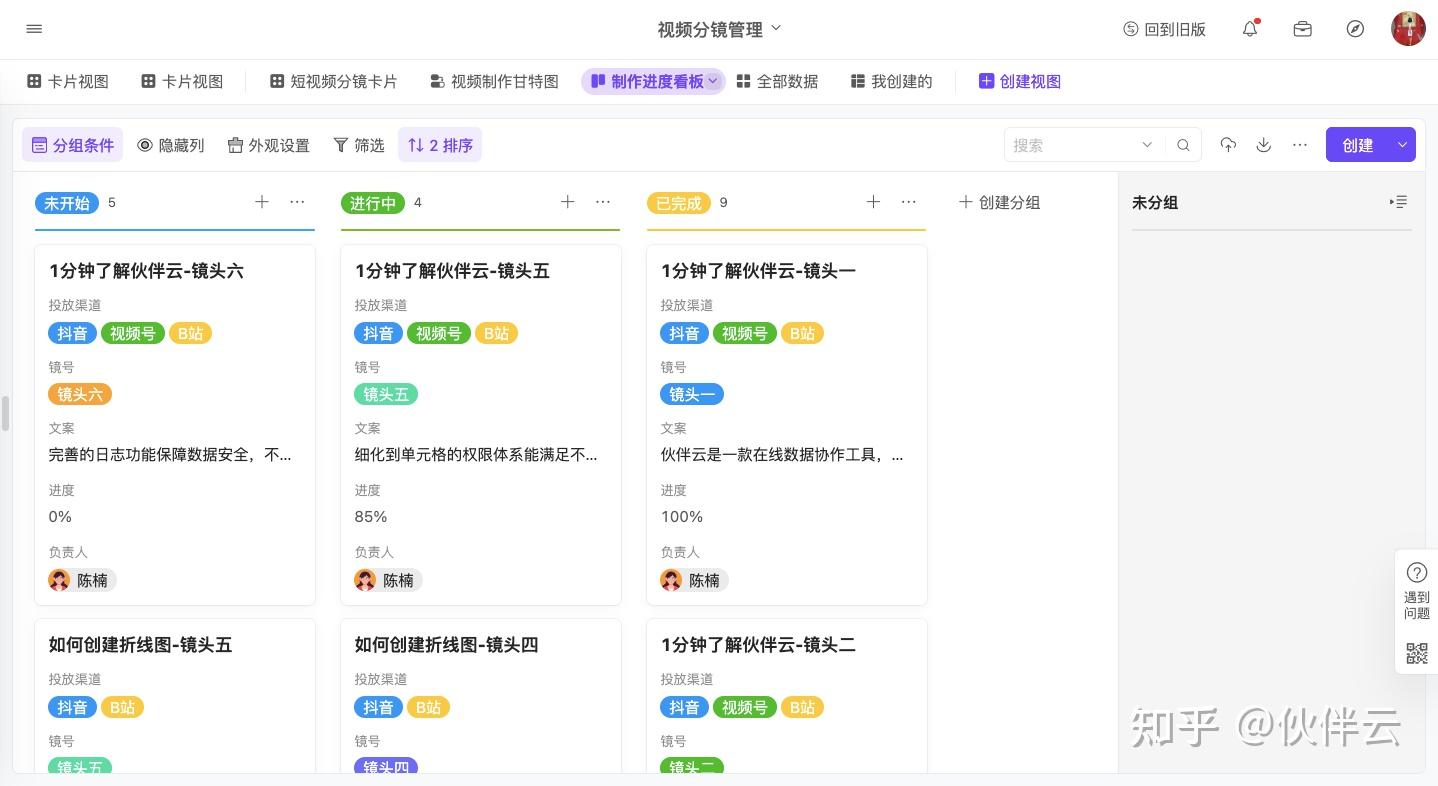Click the 回到旧版 link
This screenshot has width=1438, height=786.
1164,29
